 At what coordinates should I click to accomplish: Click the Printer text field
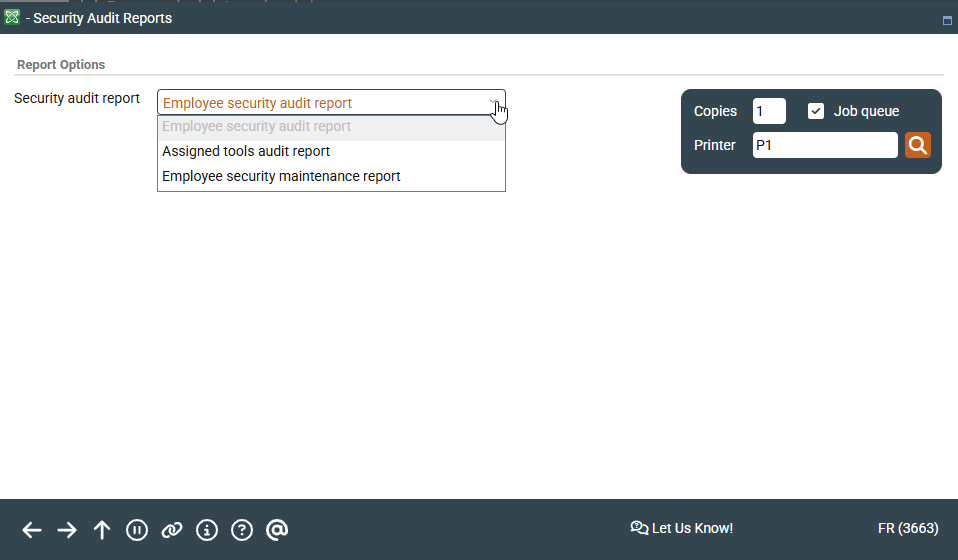(825, 145)
